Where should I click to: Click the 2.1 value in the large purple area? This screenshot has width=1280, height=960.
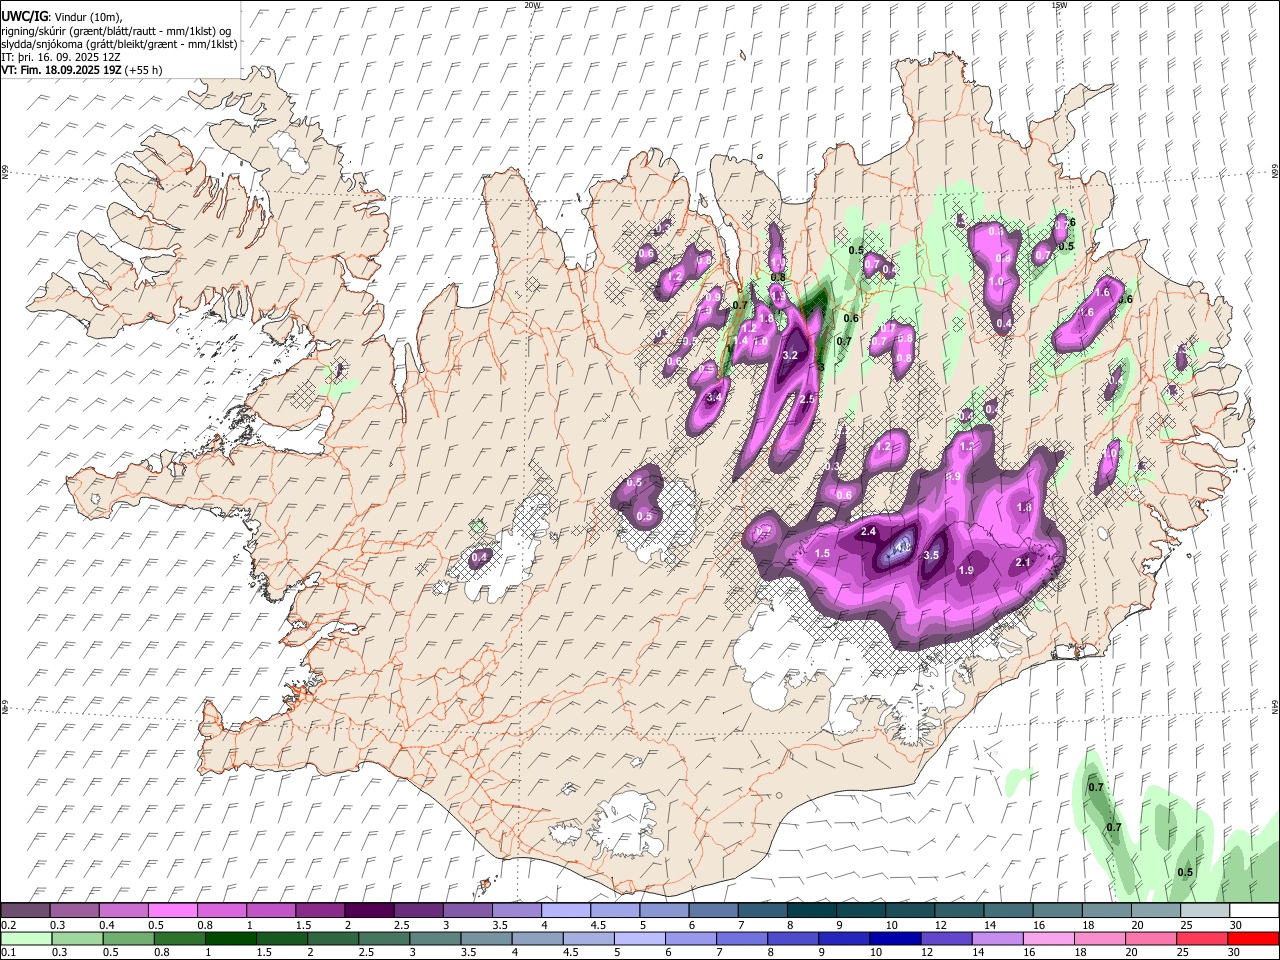(x=1023, y=563)
